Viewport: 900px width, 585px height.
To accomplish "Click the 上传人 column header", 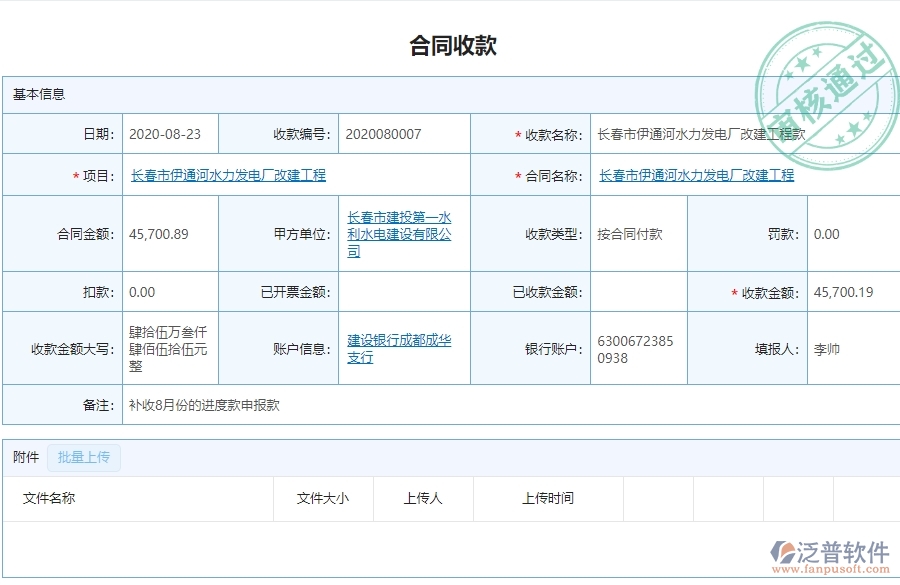I will click(x=423, y=498).
